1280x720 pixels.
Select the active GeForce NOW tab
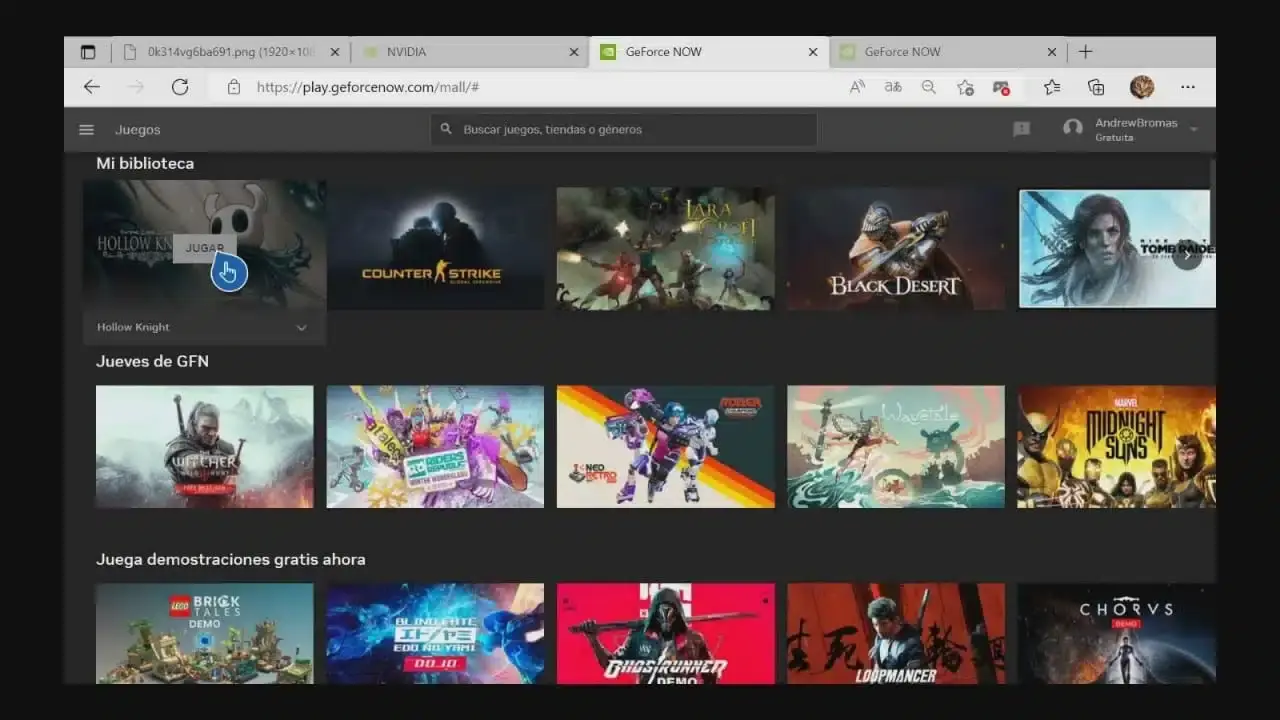pos(708,52)
